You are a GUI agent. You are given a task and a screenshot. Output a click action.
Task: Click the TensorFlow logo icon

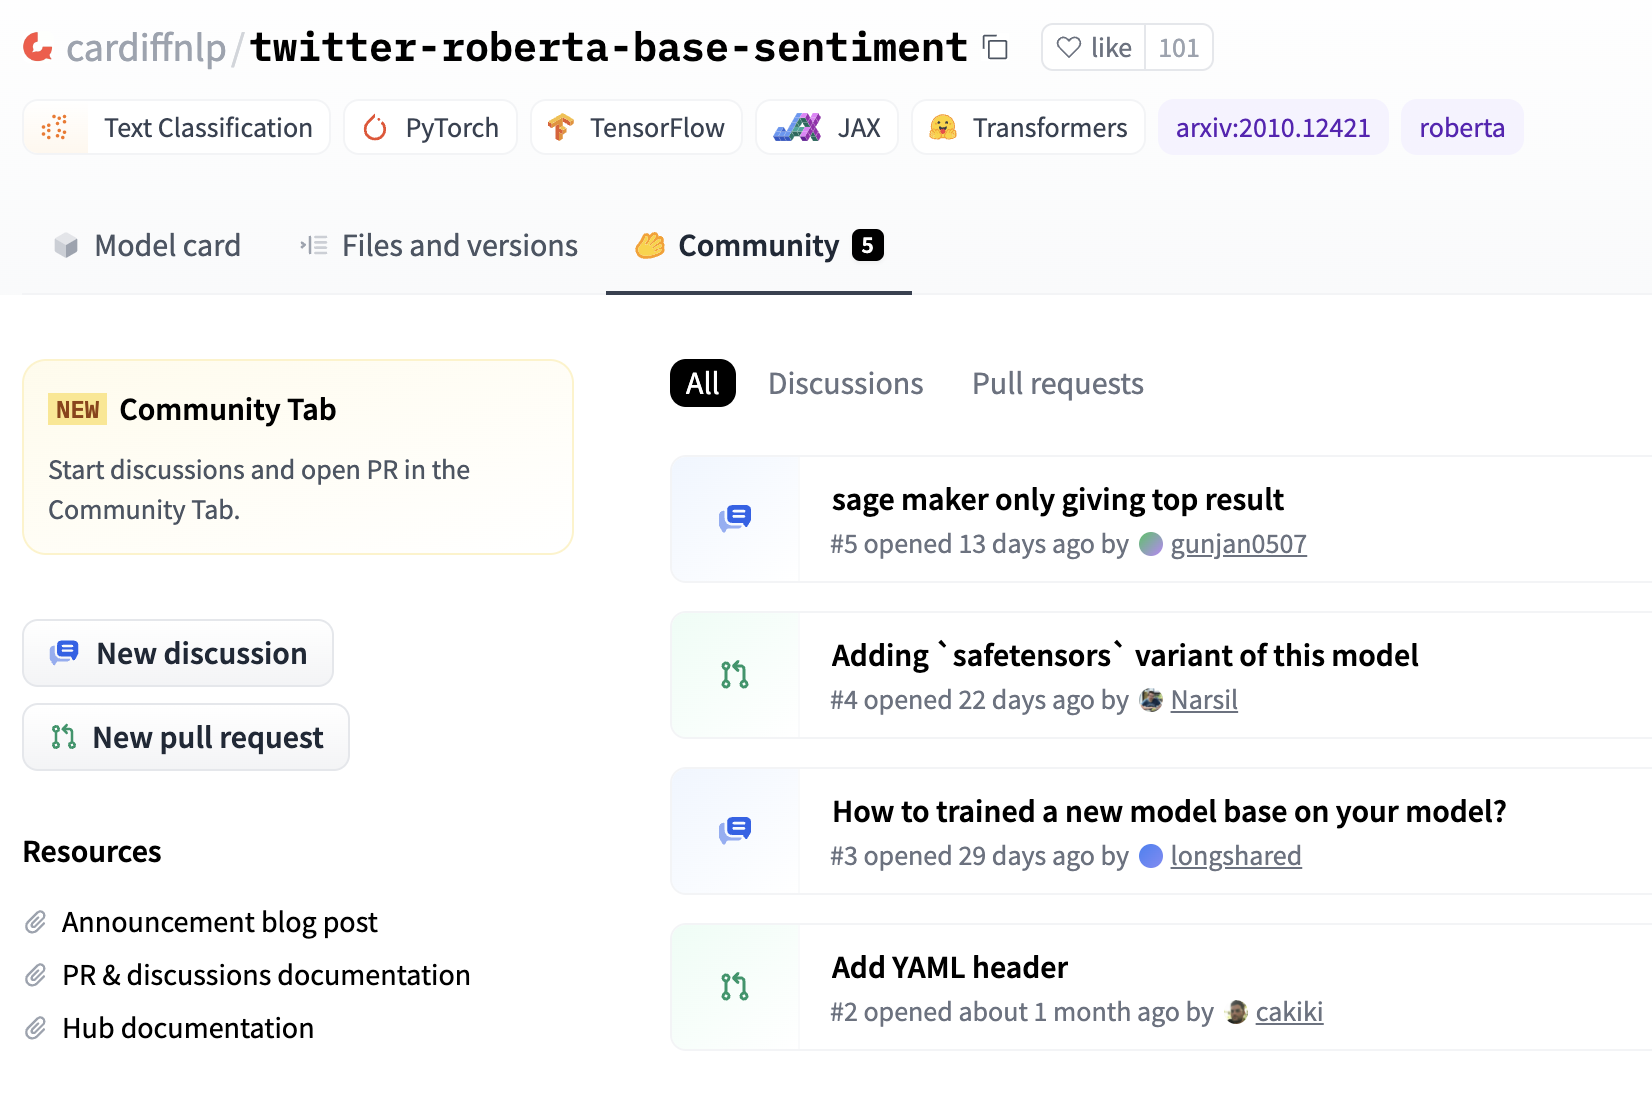[x=560, y=127]
